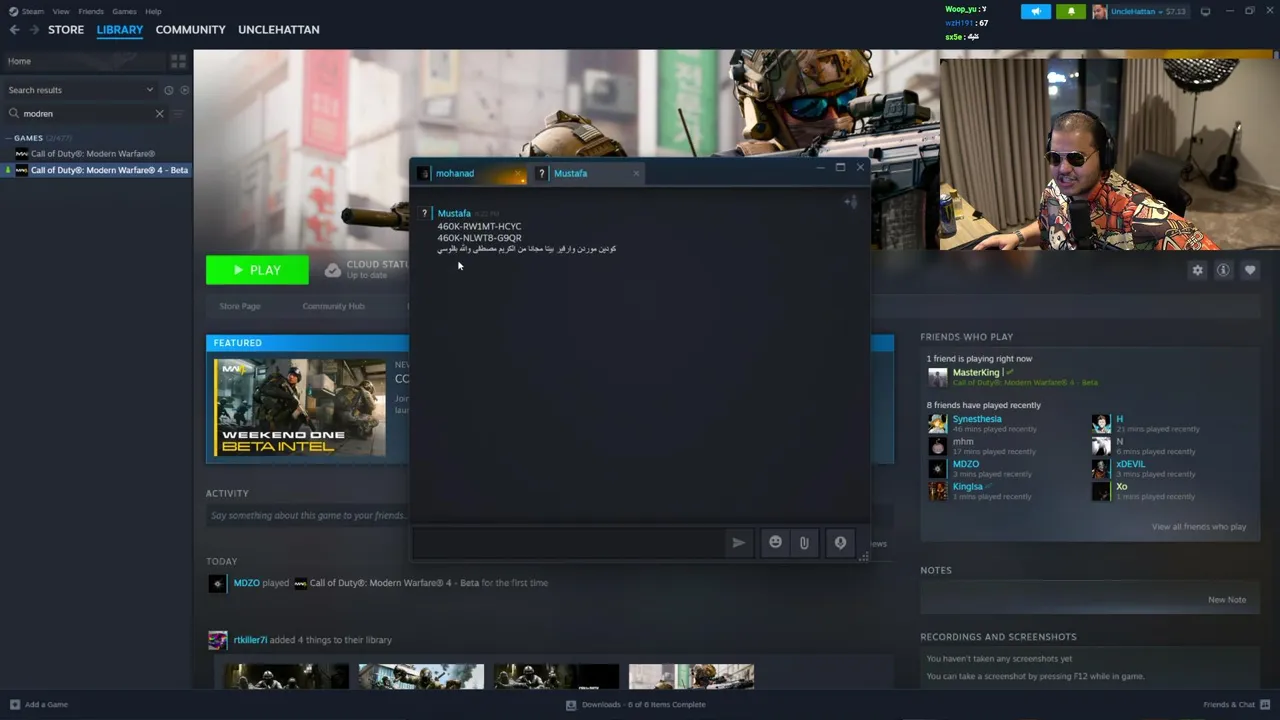This screenshot has width=1280, height=720.
Task: Select the Mustafa chat tab
Action: pos(586,174)
